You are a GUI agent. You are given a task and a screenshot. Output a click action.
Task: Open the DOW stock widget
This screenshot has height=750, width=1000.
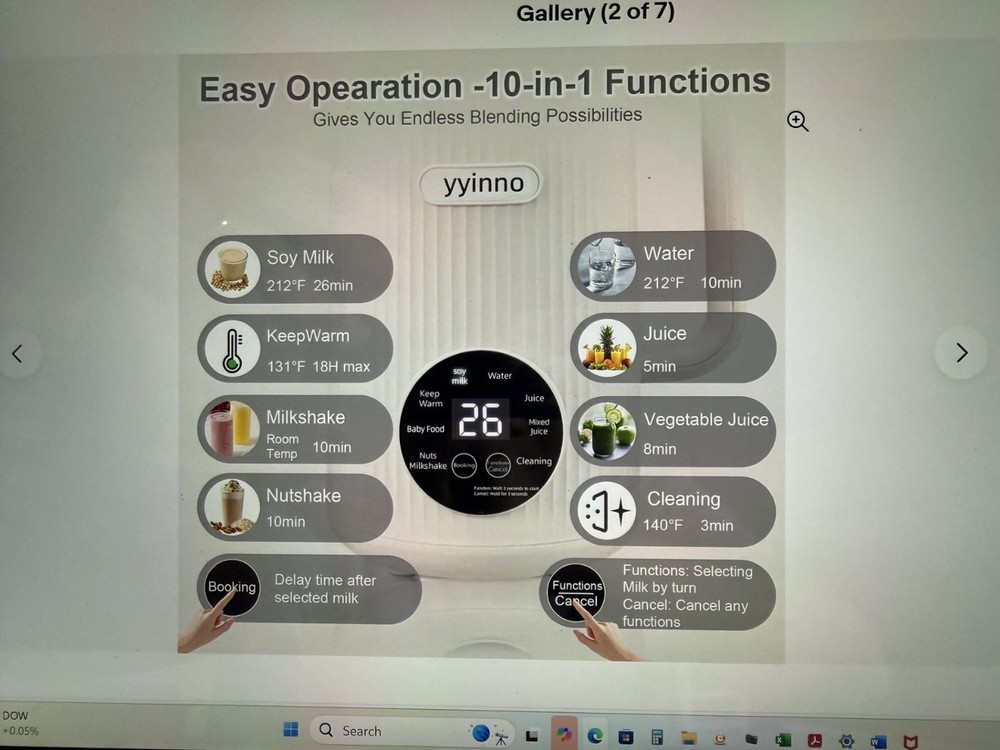point(20,723)
